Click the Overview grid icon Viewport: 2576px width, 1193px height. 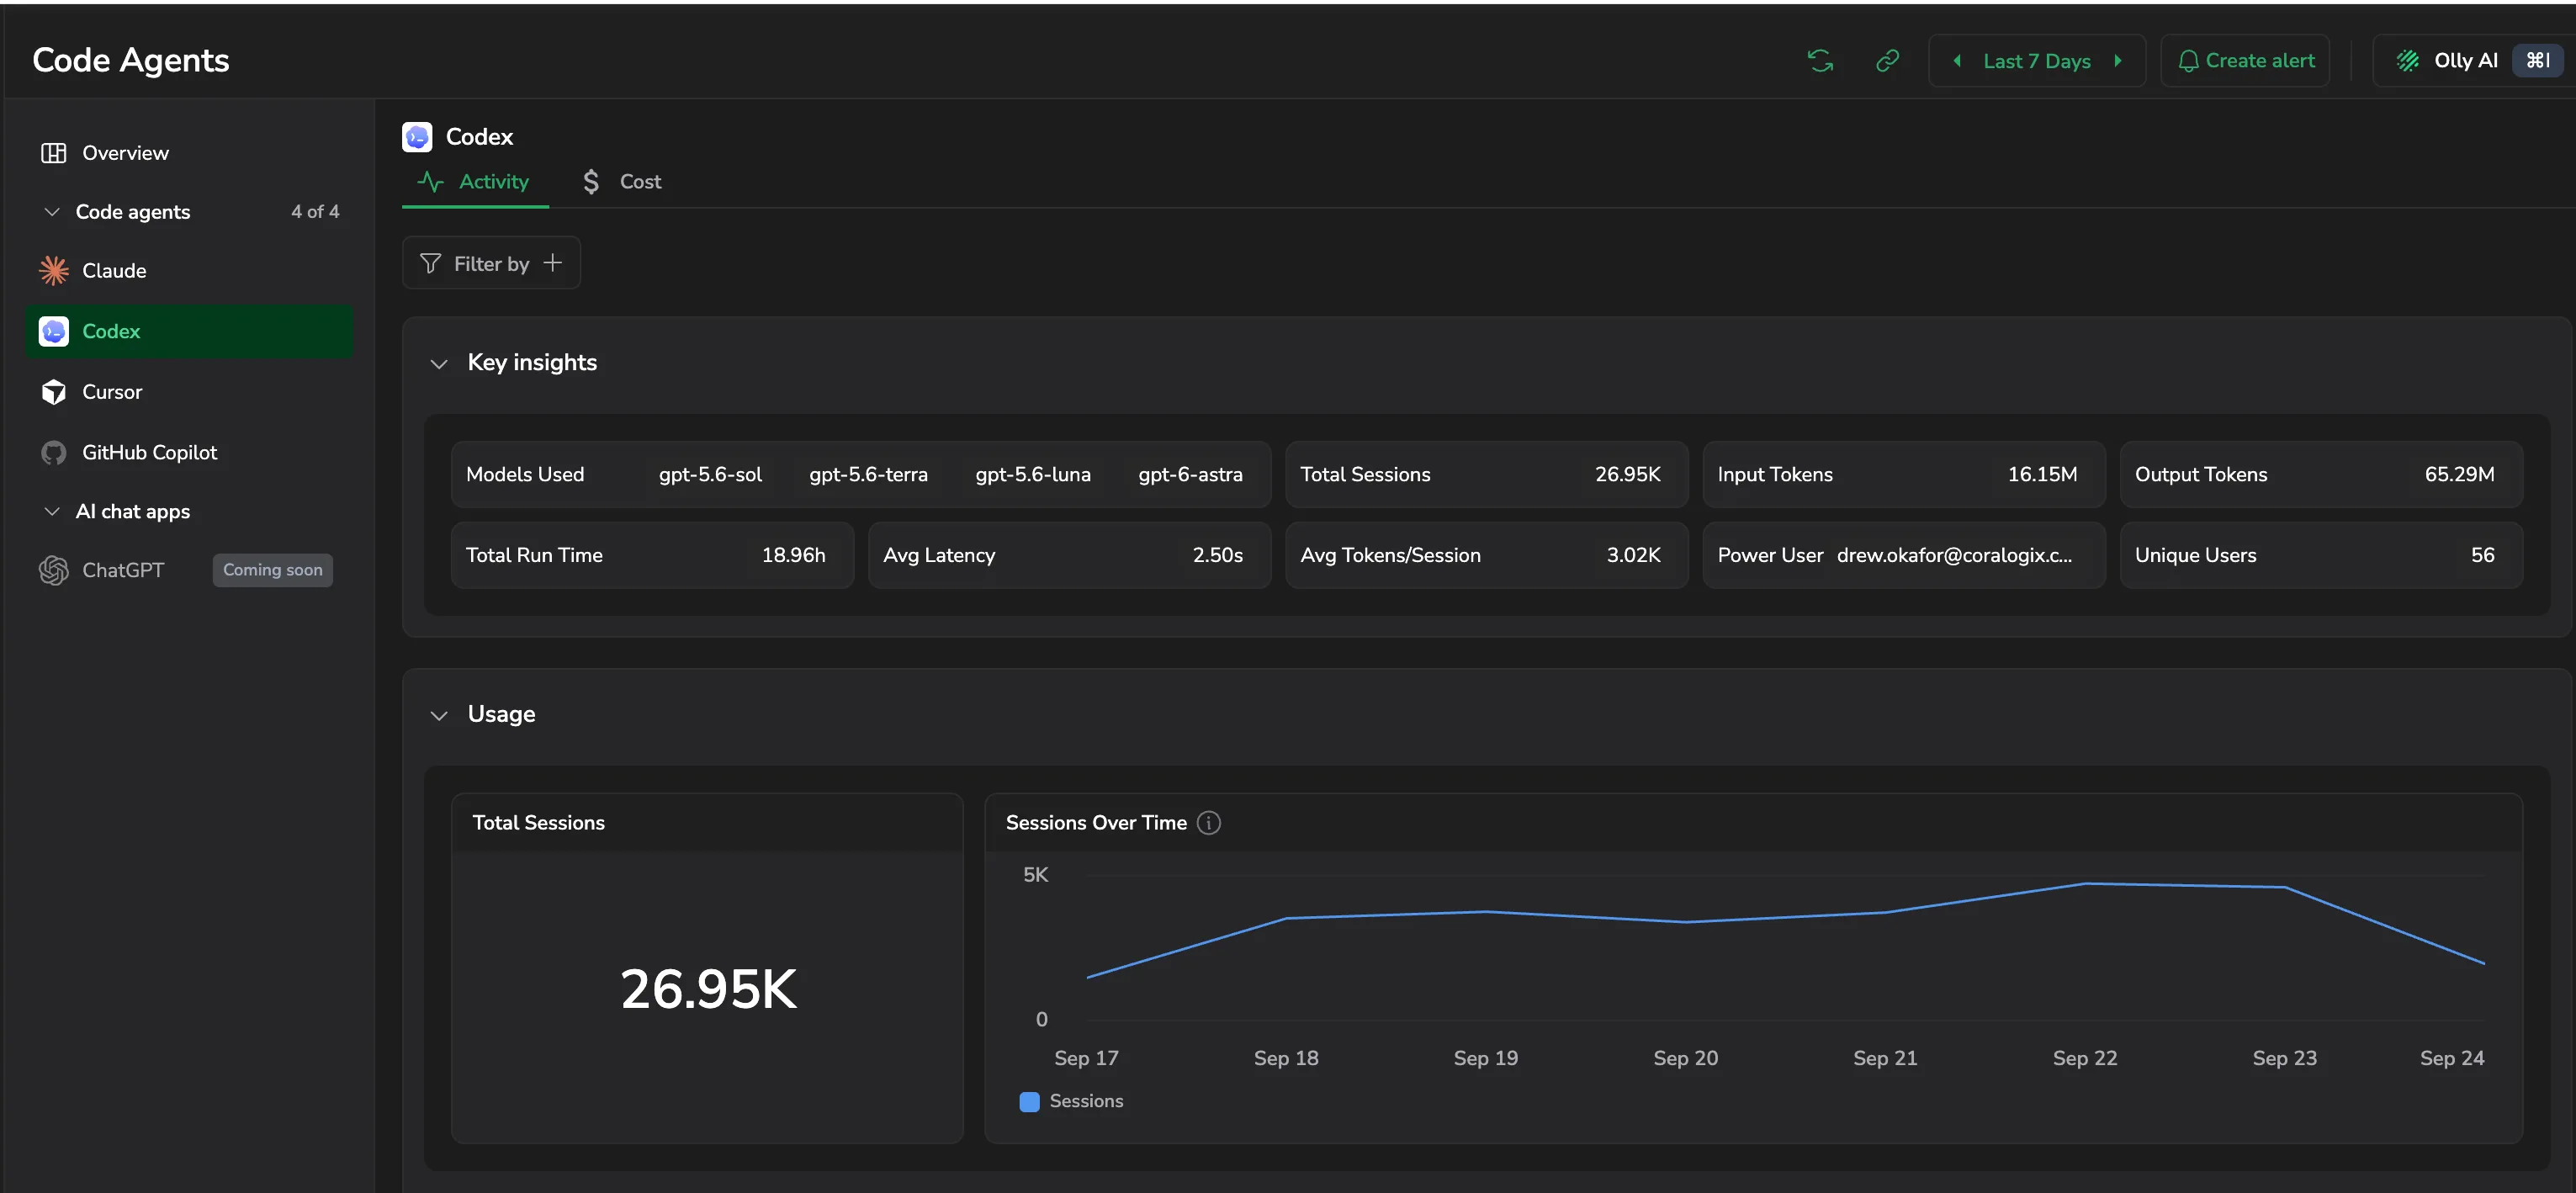click(53, 153)
